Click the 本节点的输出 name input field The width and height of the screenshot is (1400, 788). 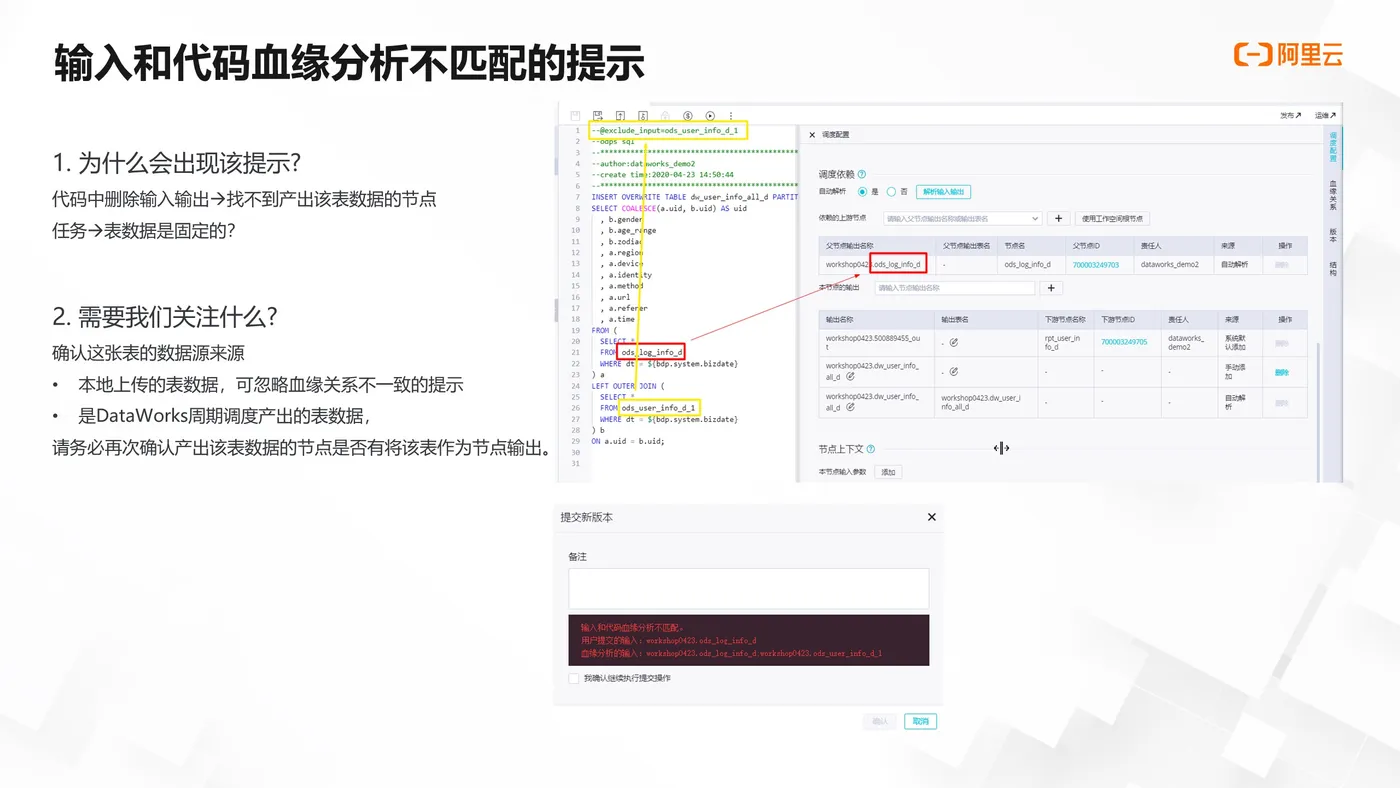[955, 288]
